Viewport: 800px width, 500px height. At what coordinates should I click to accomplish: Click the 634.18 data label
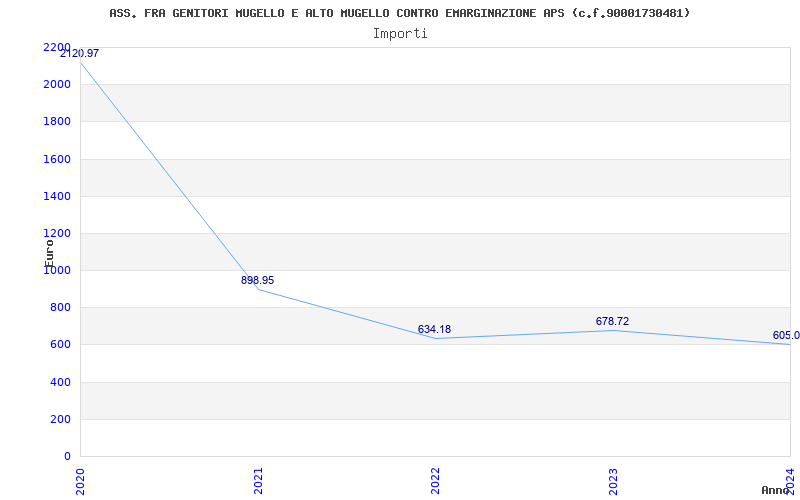click(x=434, y=330)
